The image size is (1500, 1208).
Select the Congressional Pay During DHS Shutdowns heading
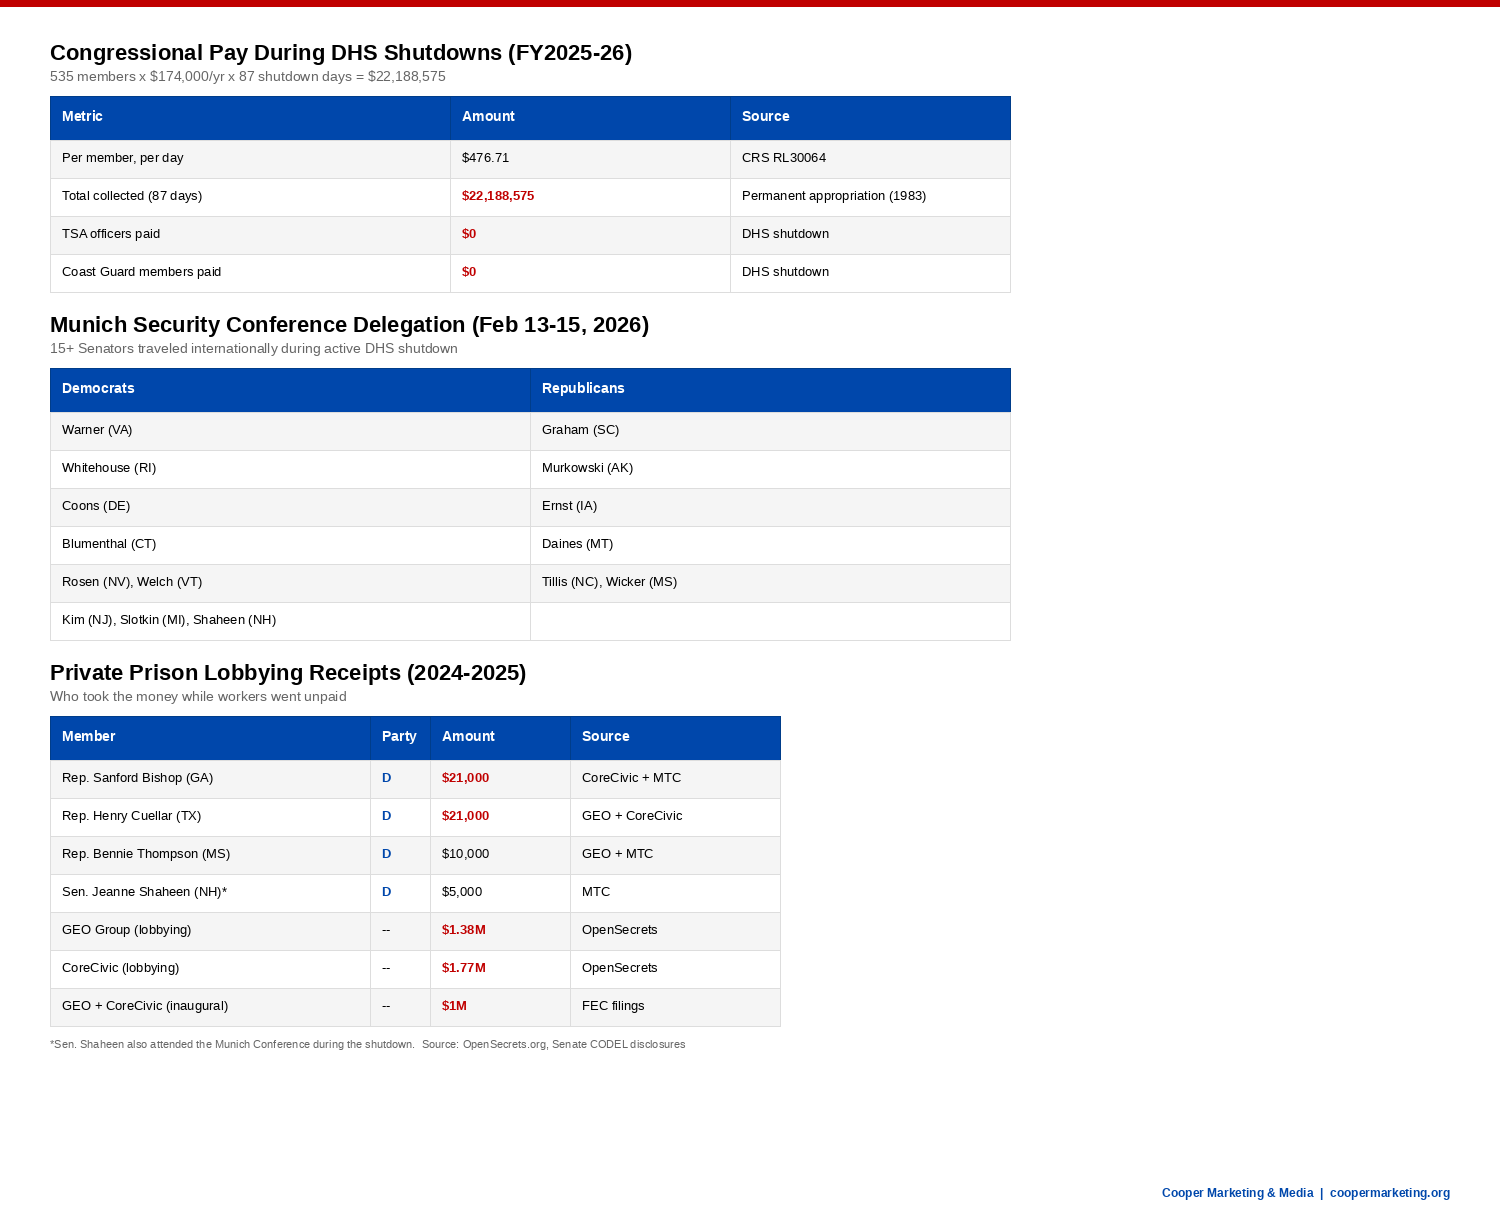[x=341, y=53]
